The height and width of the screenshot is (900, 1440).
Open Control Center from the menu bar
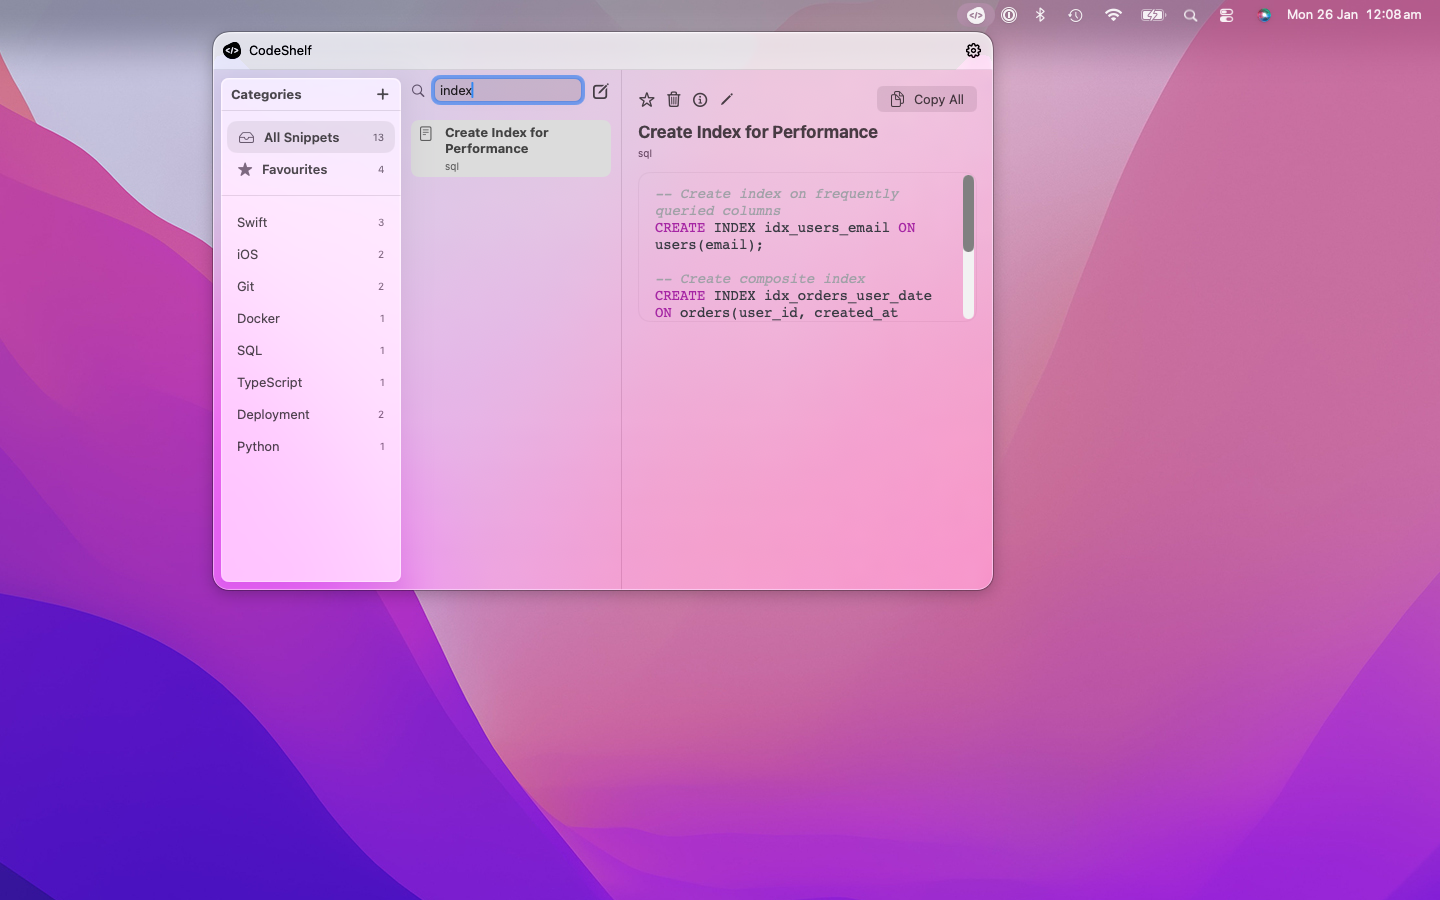click(x=1227, y=15)
